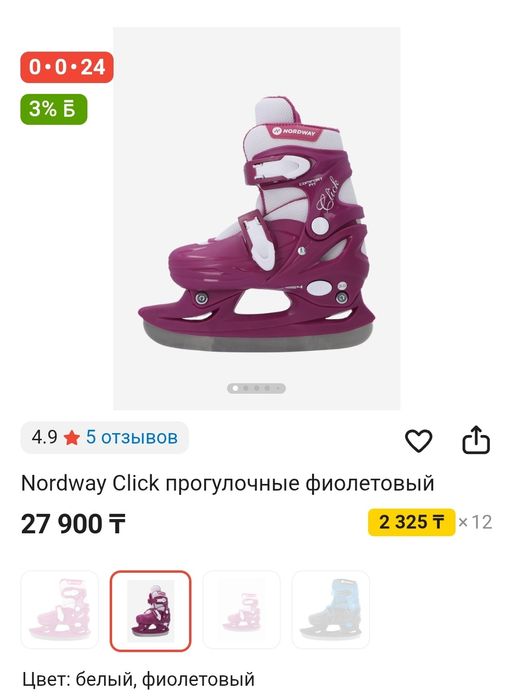Screen dimensions: 513x699
Task: Tap the red star rating icon
Action: pos(71,438)
